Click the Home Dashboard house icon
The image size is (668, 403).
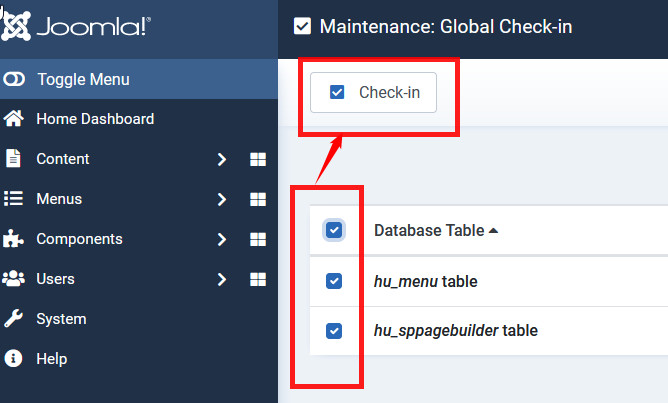(14, 119)
